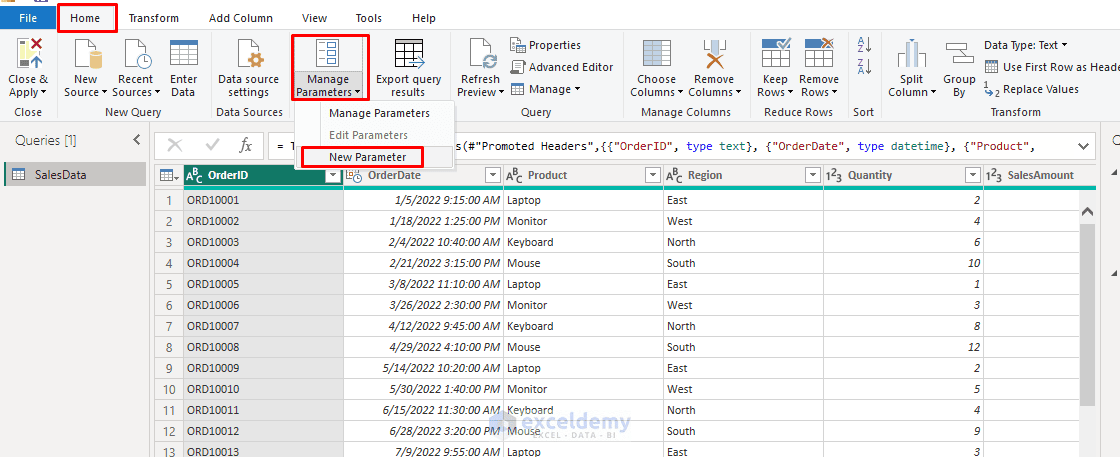Open the Manage dropdown in Query group
The width and height of the screenshot is (1120, 457).
(546, 89)
